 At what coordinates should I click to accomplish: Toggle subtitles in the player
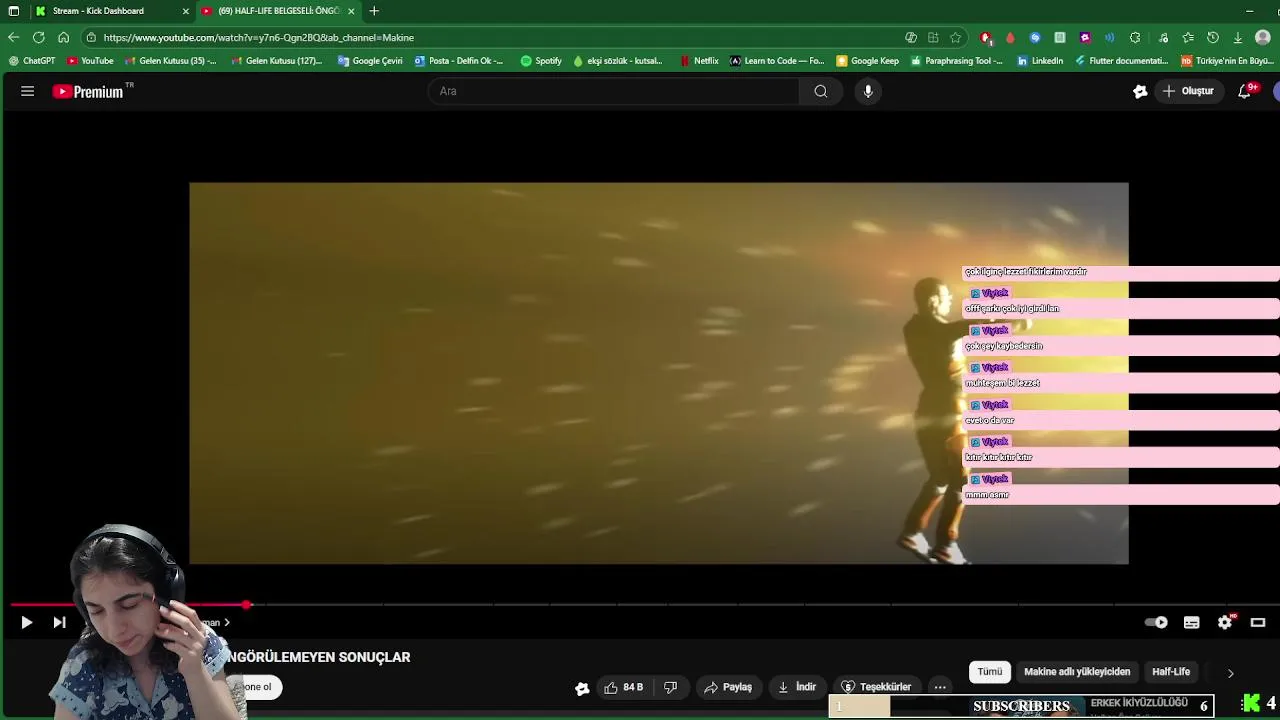pos(1191,622)
